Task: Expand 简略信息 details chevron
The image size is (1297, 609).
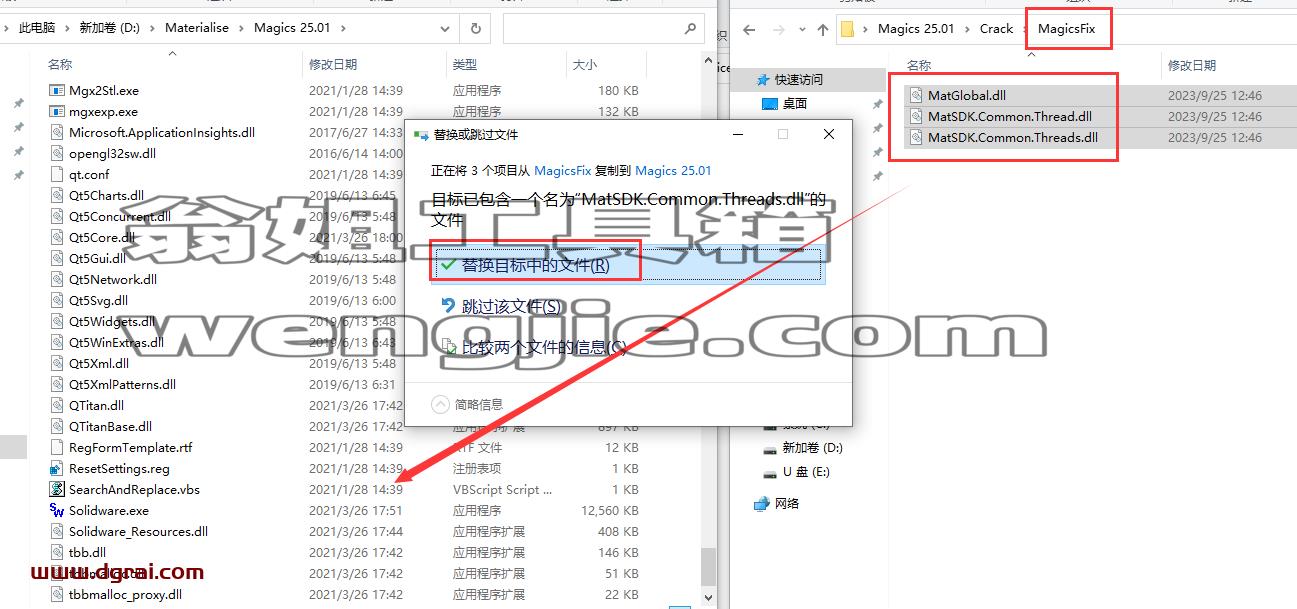Action: tap(440, 404)
